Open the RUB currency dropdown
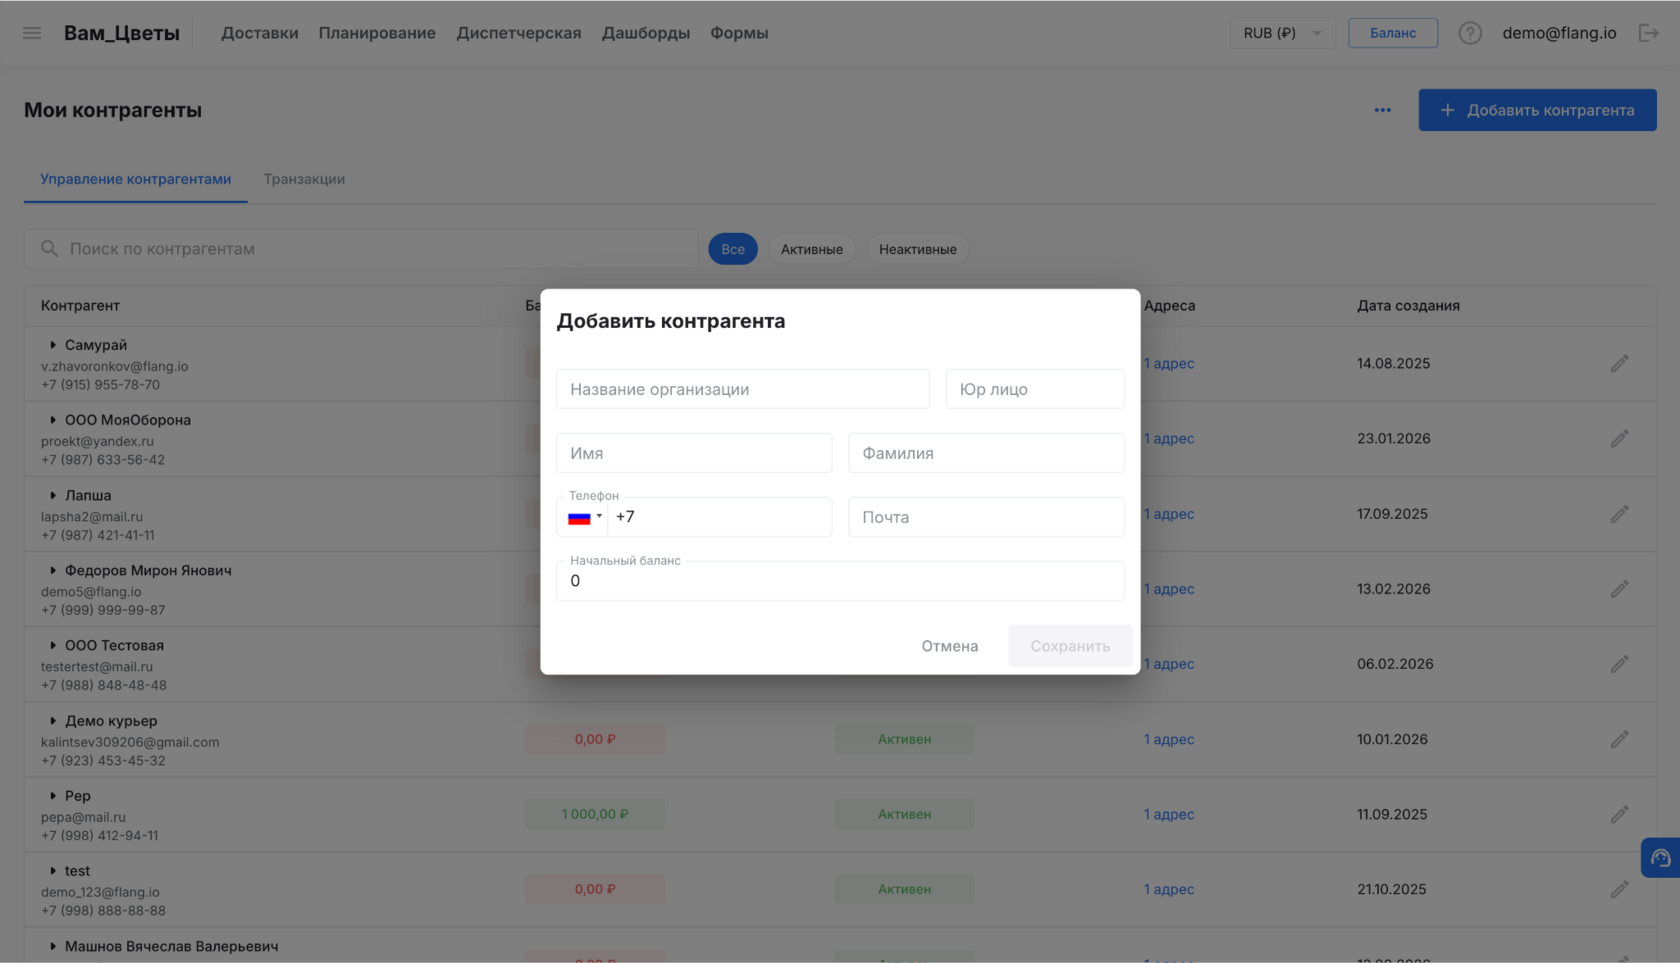Screen dimensions: 1680x963 click(1282, 32)
